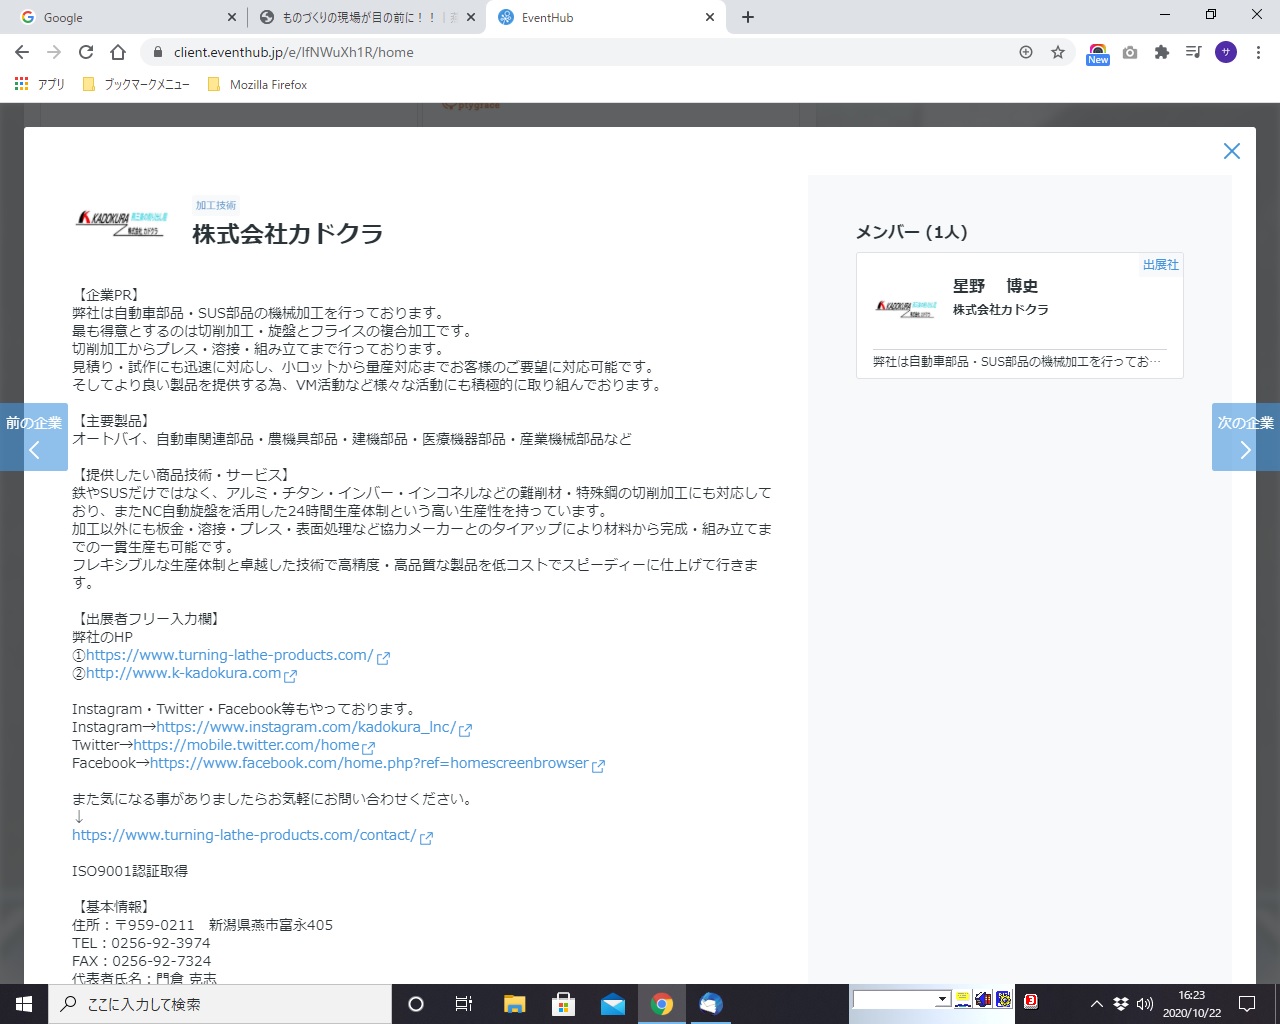The image size is (1280, 1024).
Task: Open the rainbow New extension icon
Action: (x=1098, y=53)
